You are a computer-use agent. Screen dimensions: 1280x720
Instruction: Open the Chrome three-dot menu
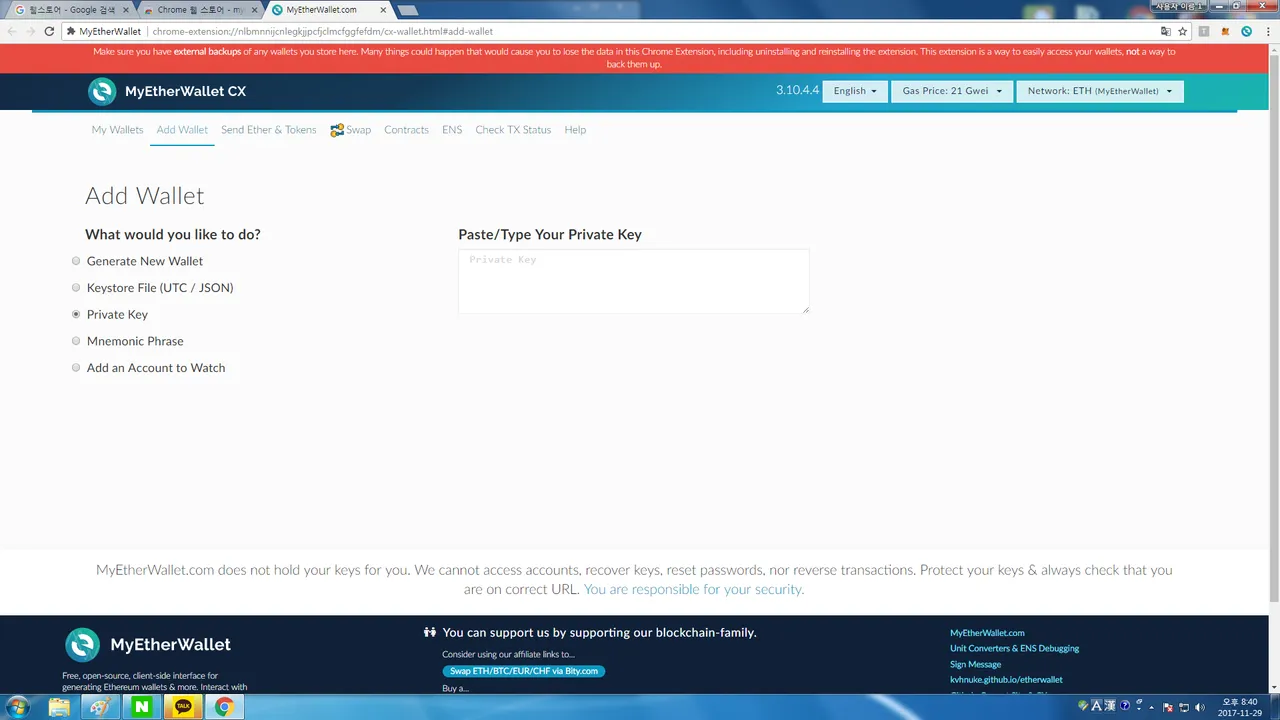pos(1267,31)
